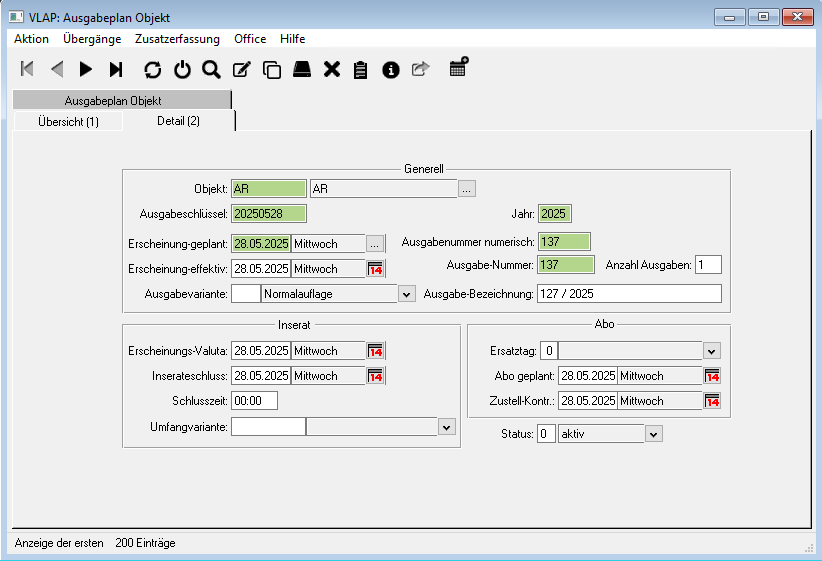Click the Ausgabe-Bezeichnung input field
Image resolution: width=822 pixels, height=561 pixels.
pos(627,294)
